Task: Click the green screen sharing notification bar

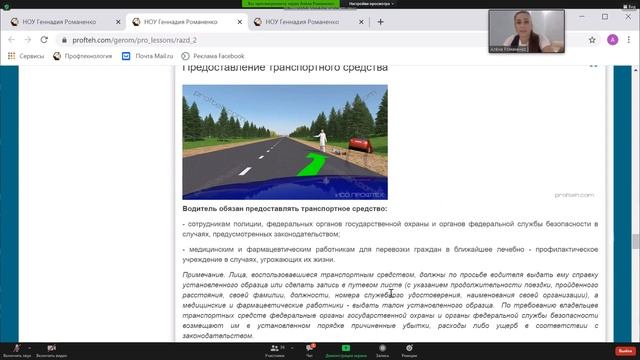Action: pyautogui.click(x=291, y=4)
